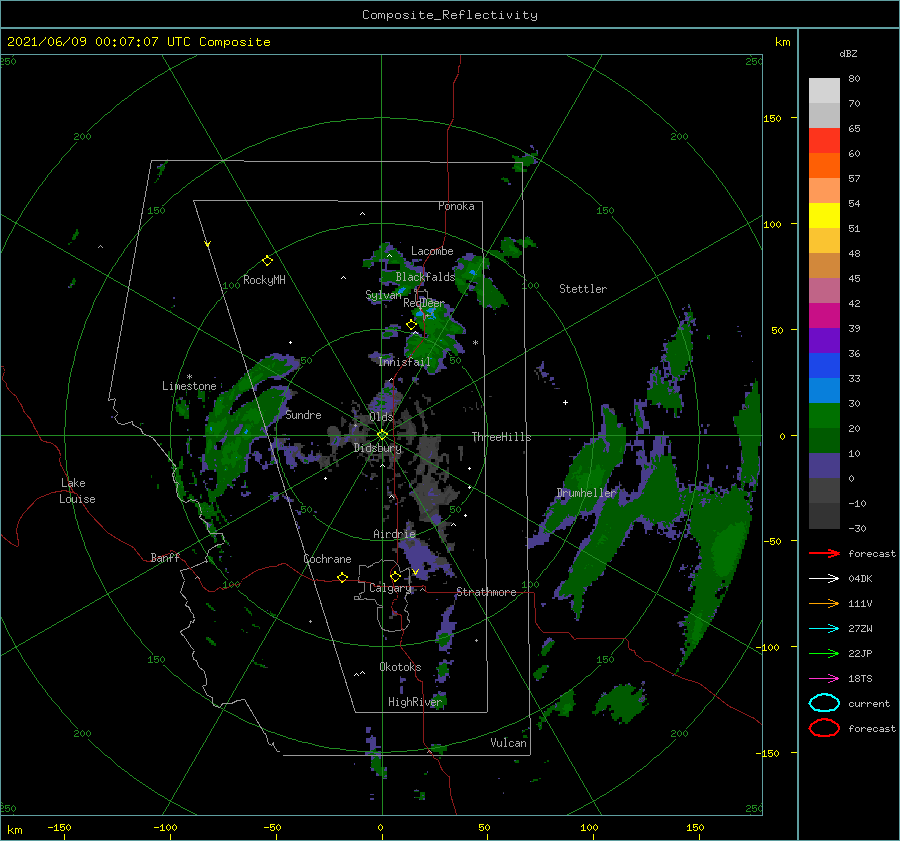Click the cyan 27ZW arrow legend icon
Image resolution: width=900 pixels, height=841 pixels.
point(824,629)
